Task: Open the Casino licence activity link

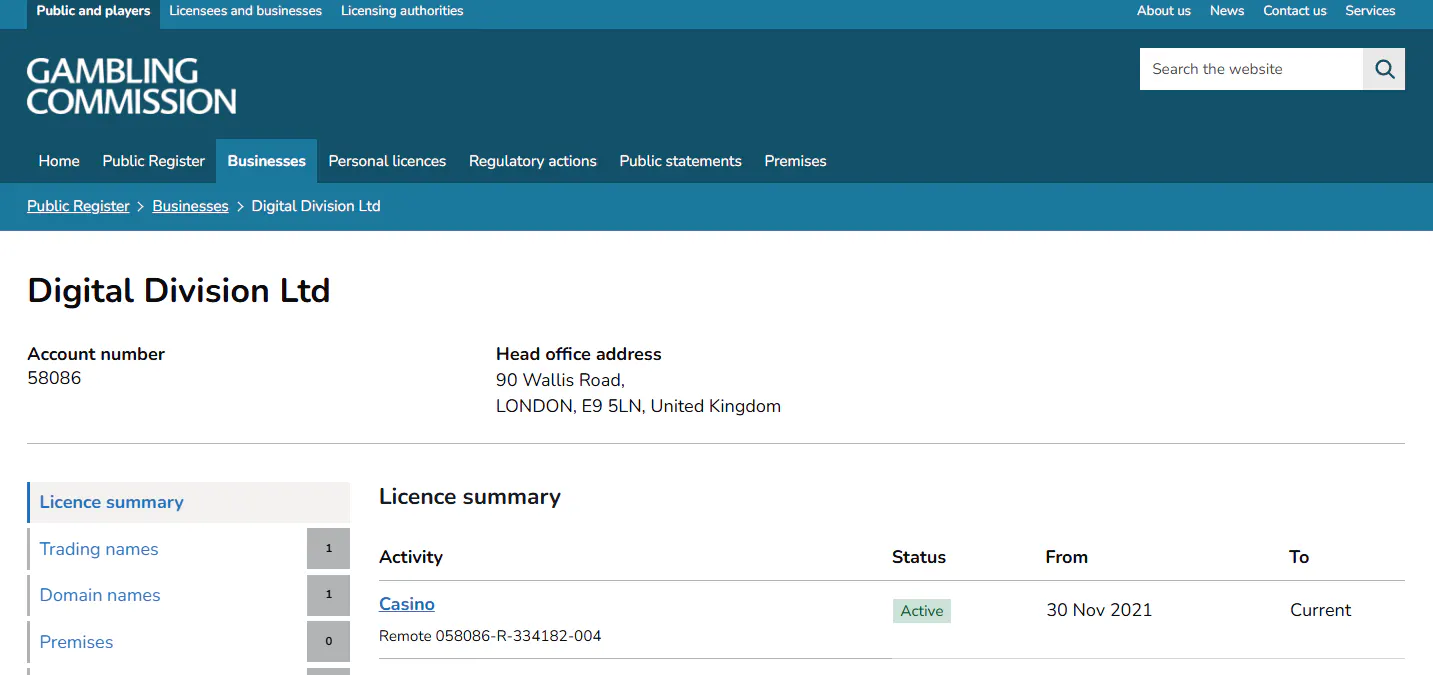Action: (407, 604)
